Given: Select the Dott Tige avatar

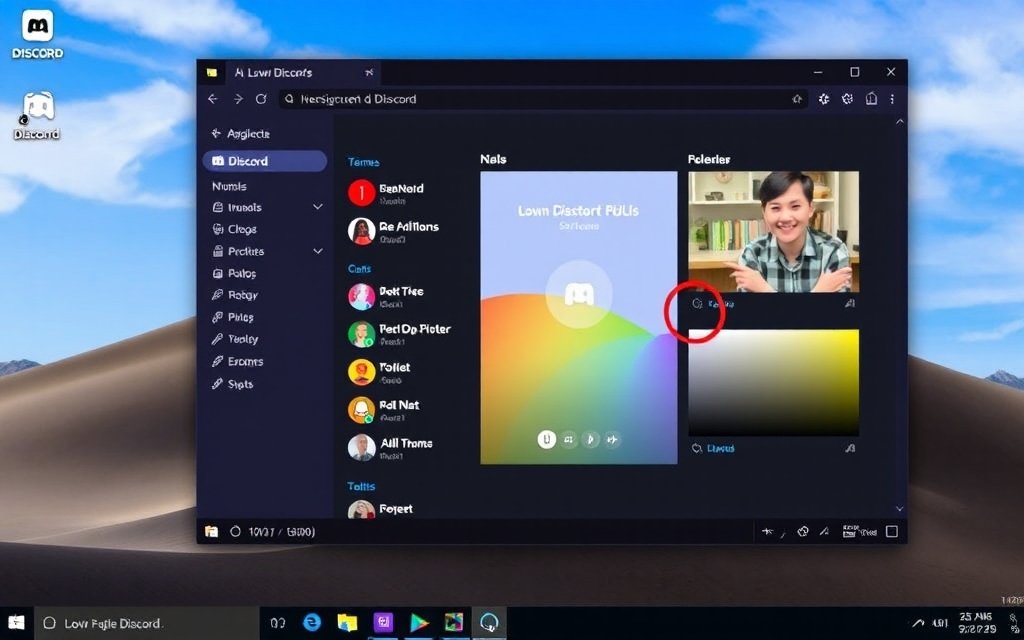Looking at the screenshot, I should click(x=361, y=296).
